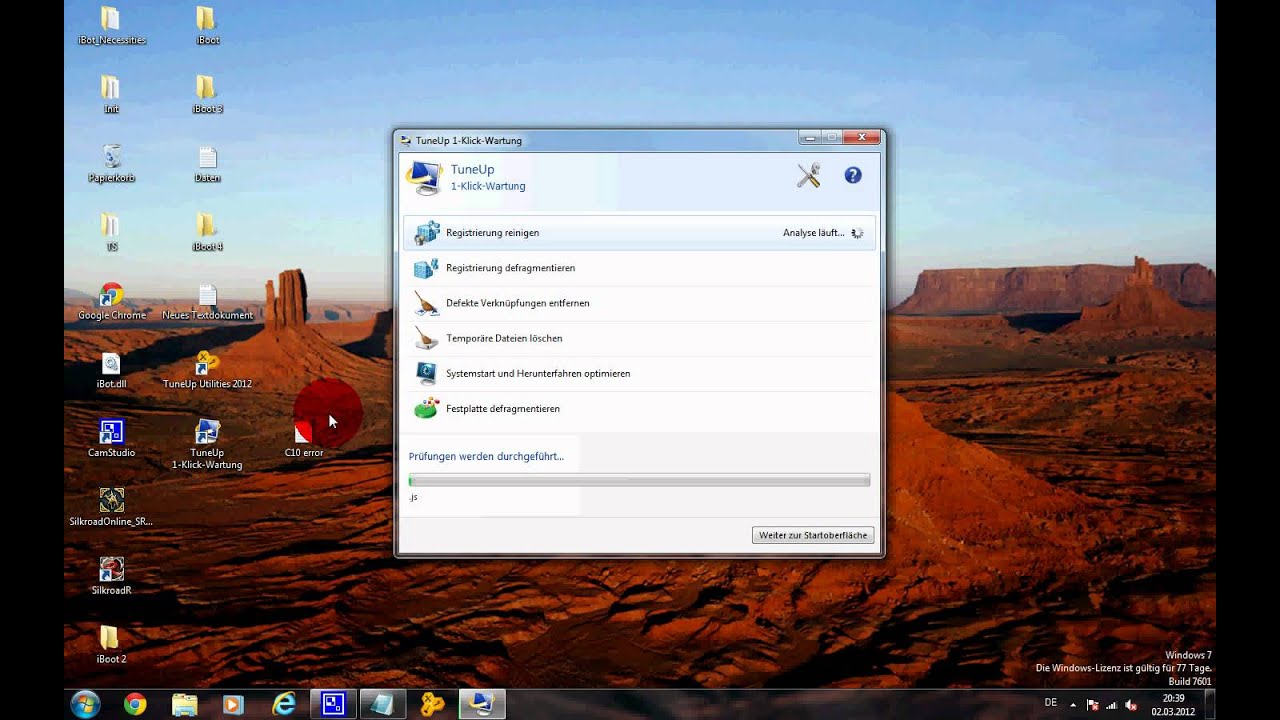Open the Windows Start menu orb
Screen dimensions: 1280x720
point(85,704)
